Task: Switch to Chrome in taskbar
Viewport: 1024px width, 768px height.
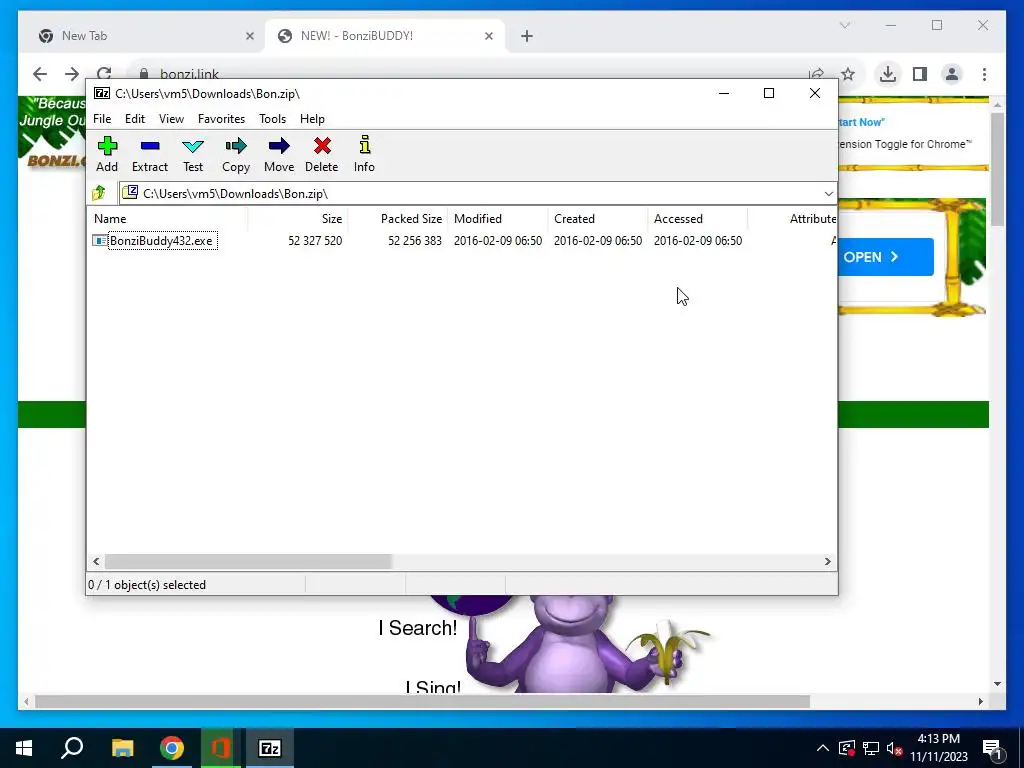Action: tap(172, 748)
